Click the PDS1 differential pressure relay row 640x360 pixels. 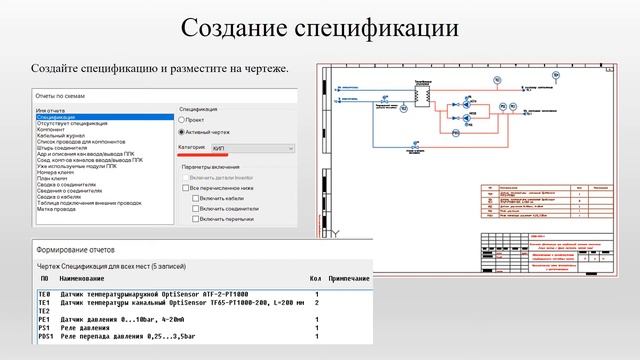click(205, 337)
